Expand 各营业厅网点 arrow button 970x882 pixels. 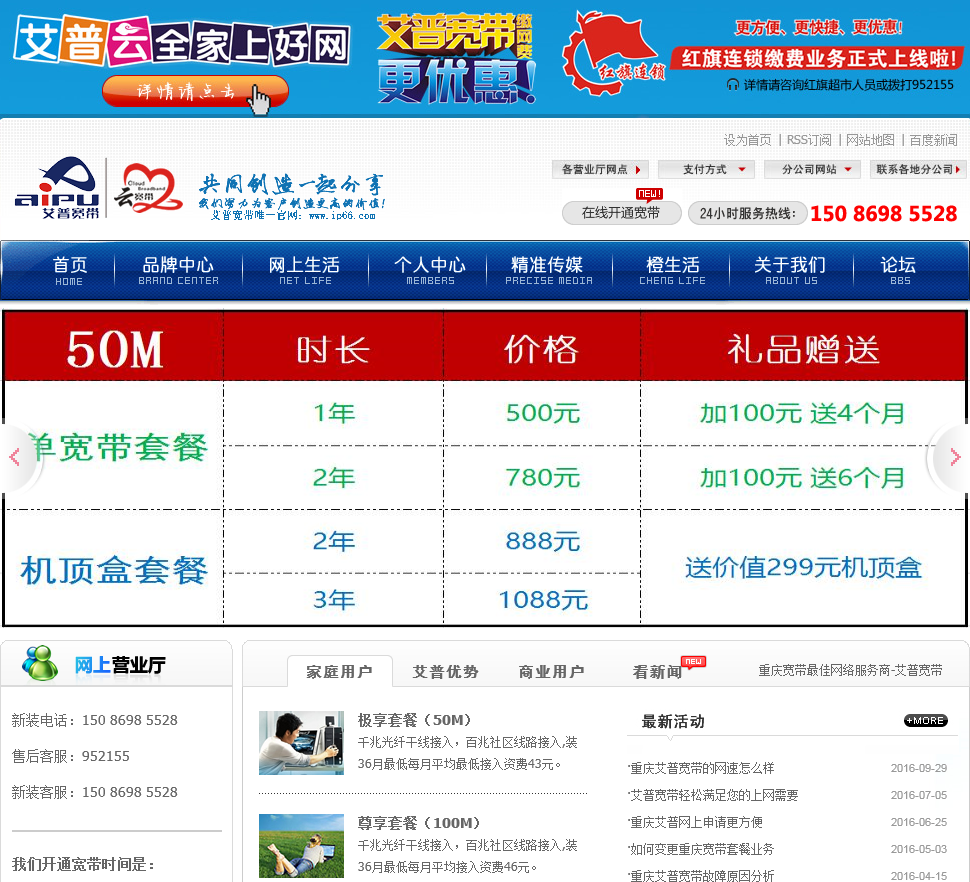click(600, 169)
